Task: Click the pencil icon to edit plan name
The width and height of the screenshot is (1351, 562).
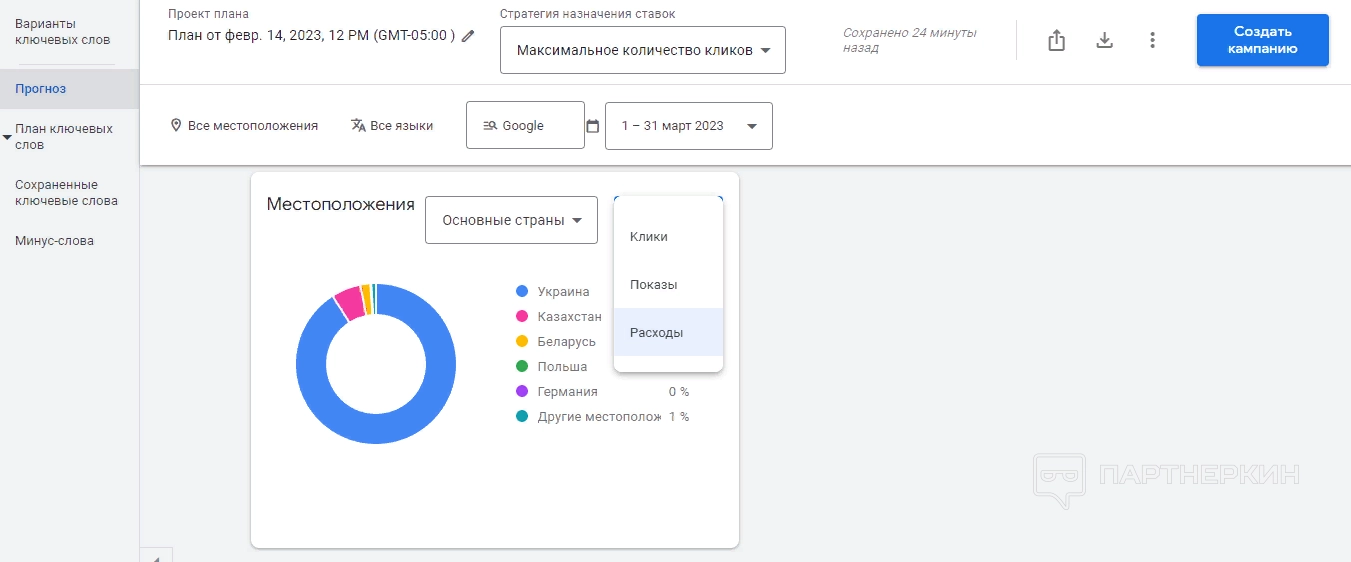Action: coord(468,36)
